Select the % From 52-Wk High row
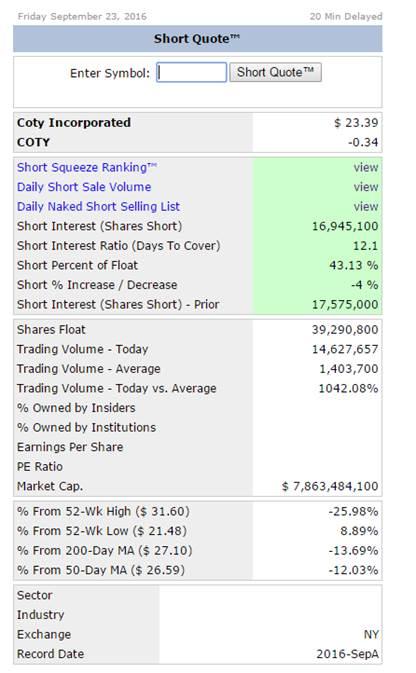 click(197, 512)
